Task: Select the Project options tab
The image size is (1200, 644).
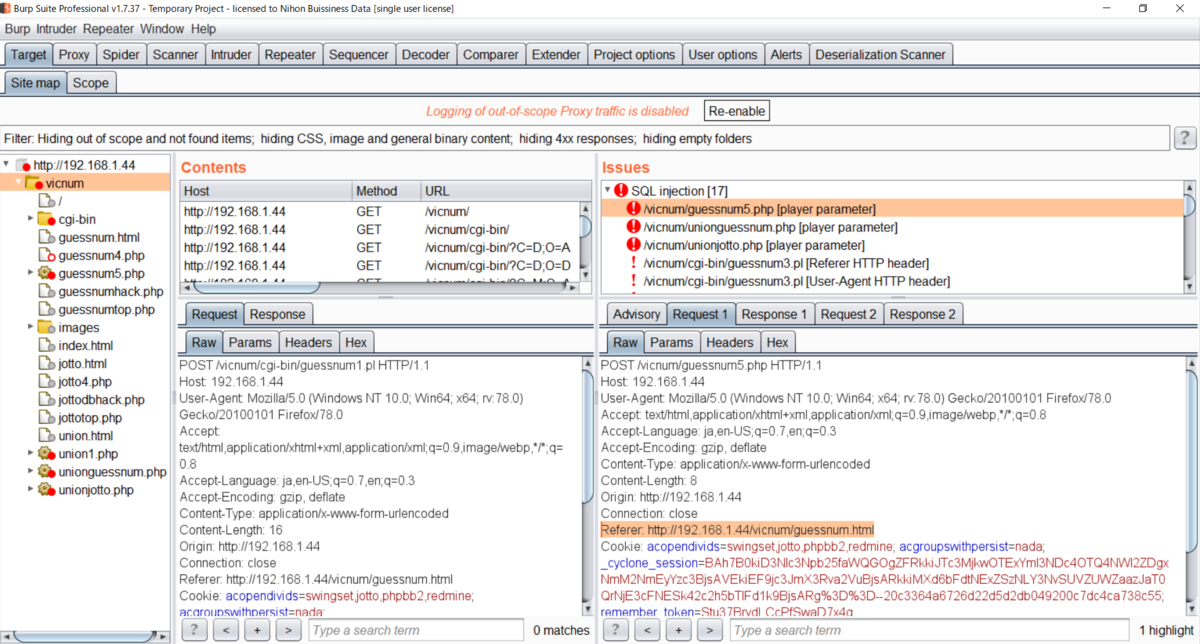Action: pyautogui.click(x=634, y=55)
